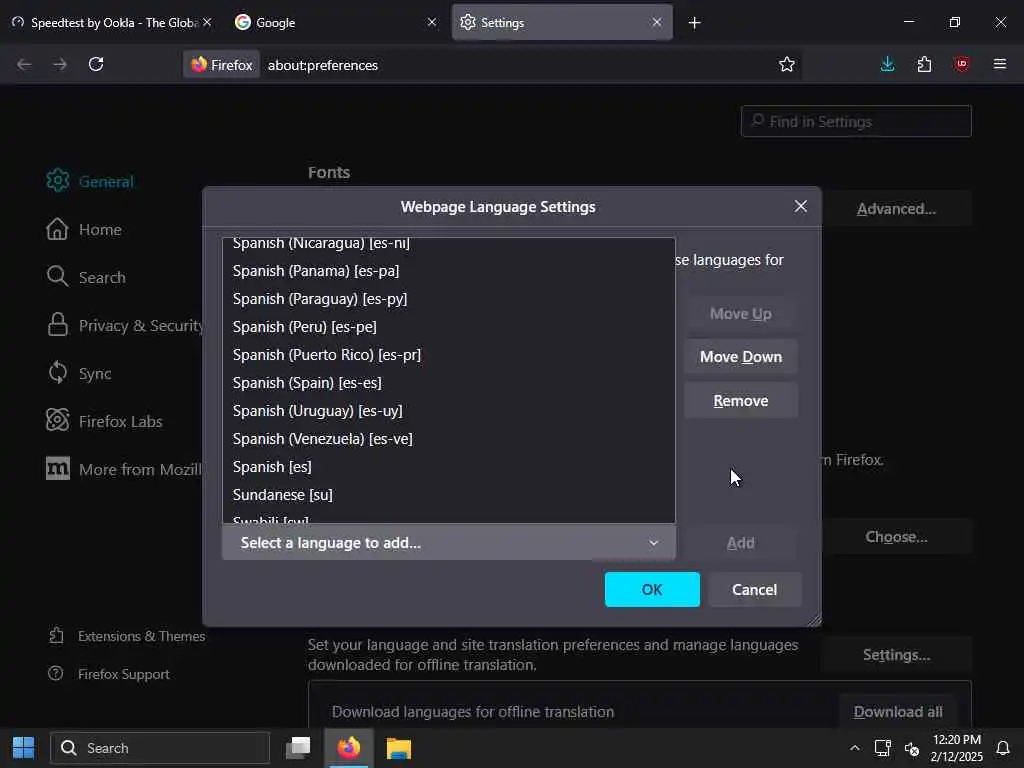Open File Explorer from the taskbar
The width and height of the screenshot is (1024, 768).
(x=398, y=748)
